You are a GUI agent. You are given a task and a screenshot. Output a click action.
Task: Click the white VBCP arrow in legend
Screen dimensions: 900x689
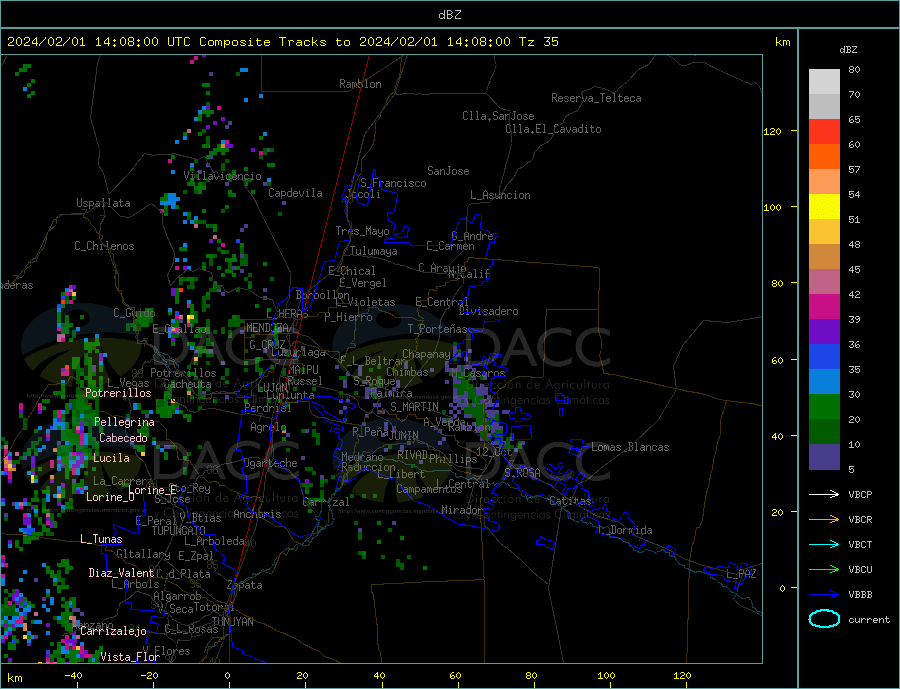pos(824,494)
